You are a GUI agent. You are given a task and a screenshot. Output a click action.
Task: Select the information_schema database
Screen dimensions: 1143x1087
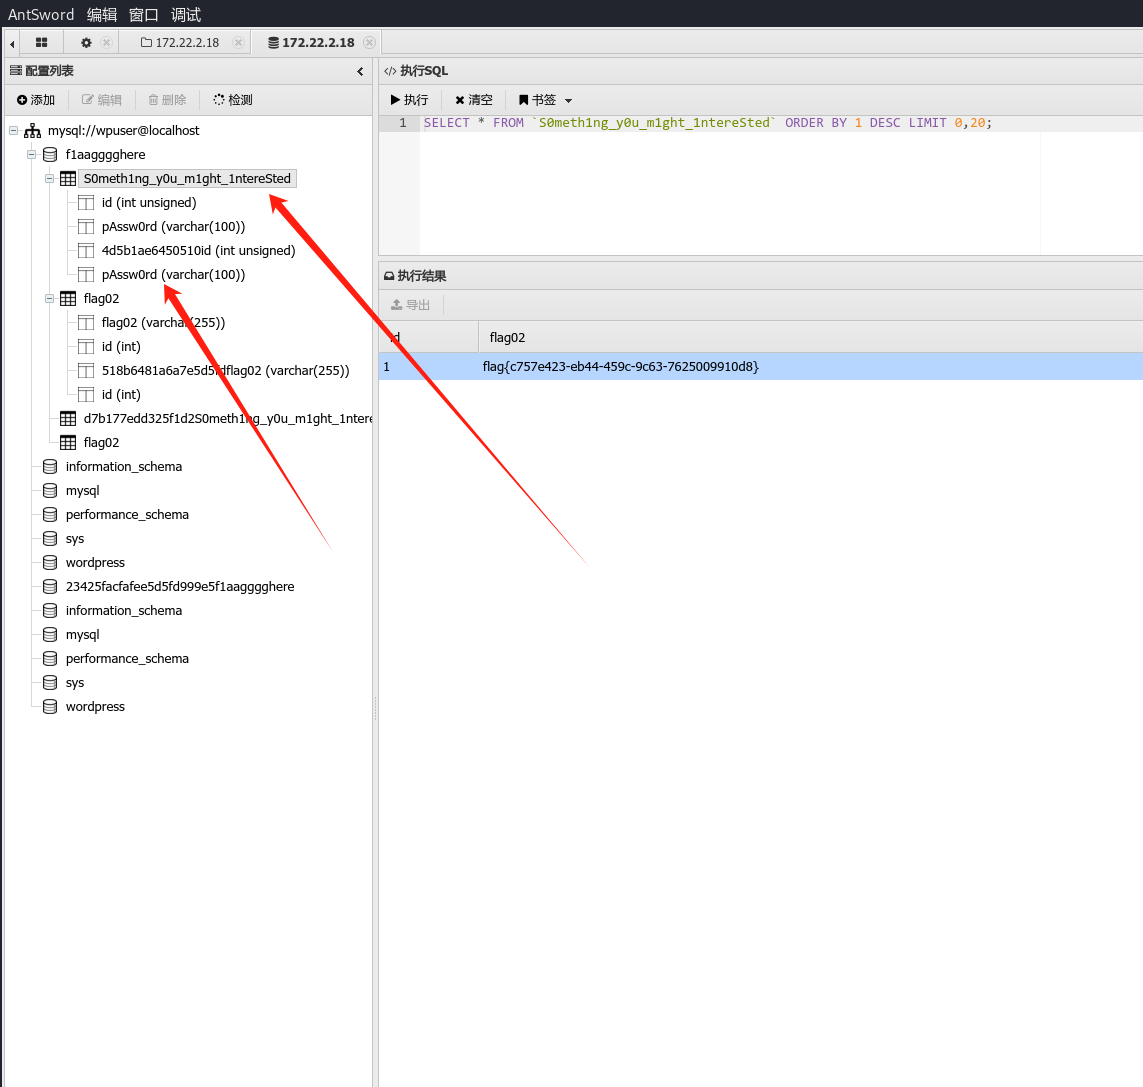[123, 467]
